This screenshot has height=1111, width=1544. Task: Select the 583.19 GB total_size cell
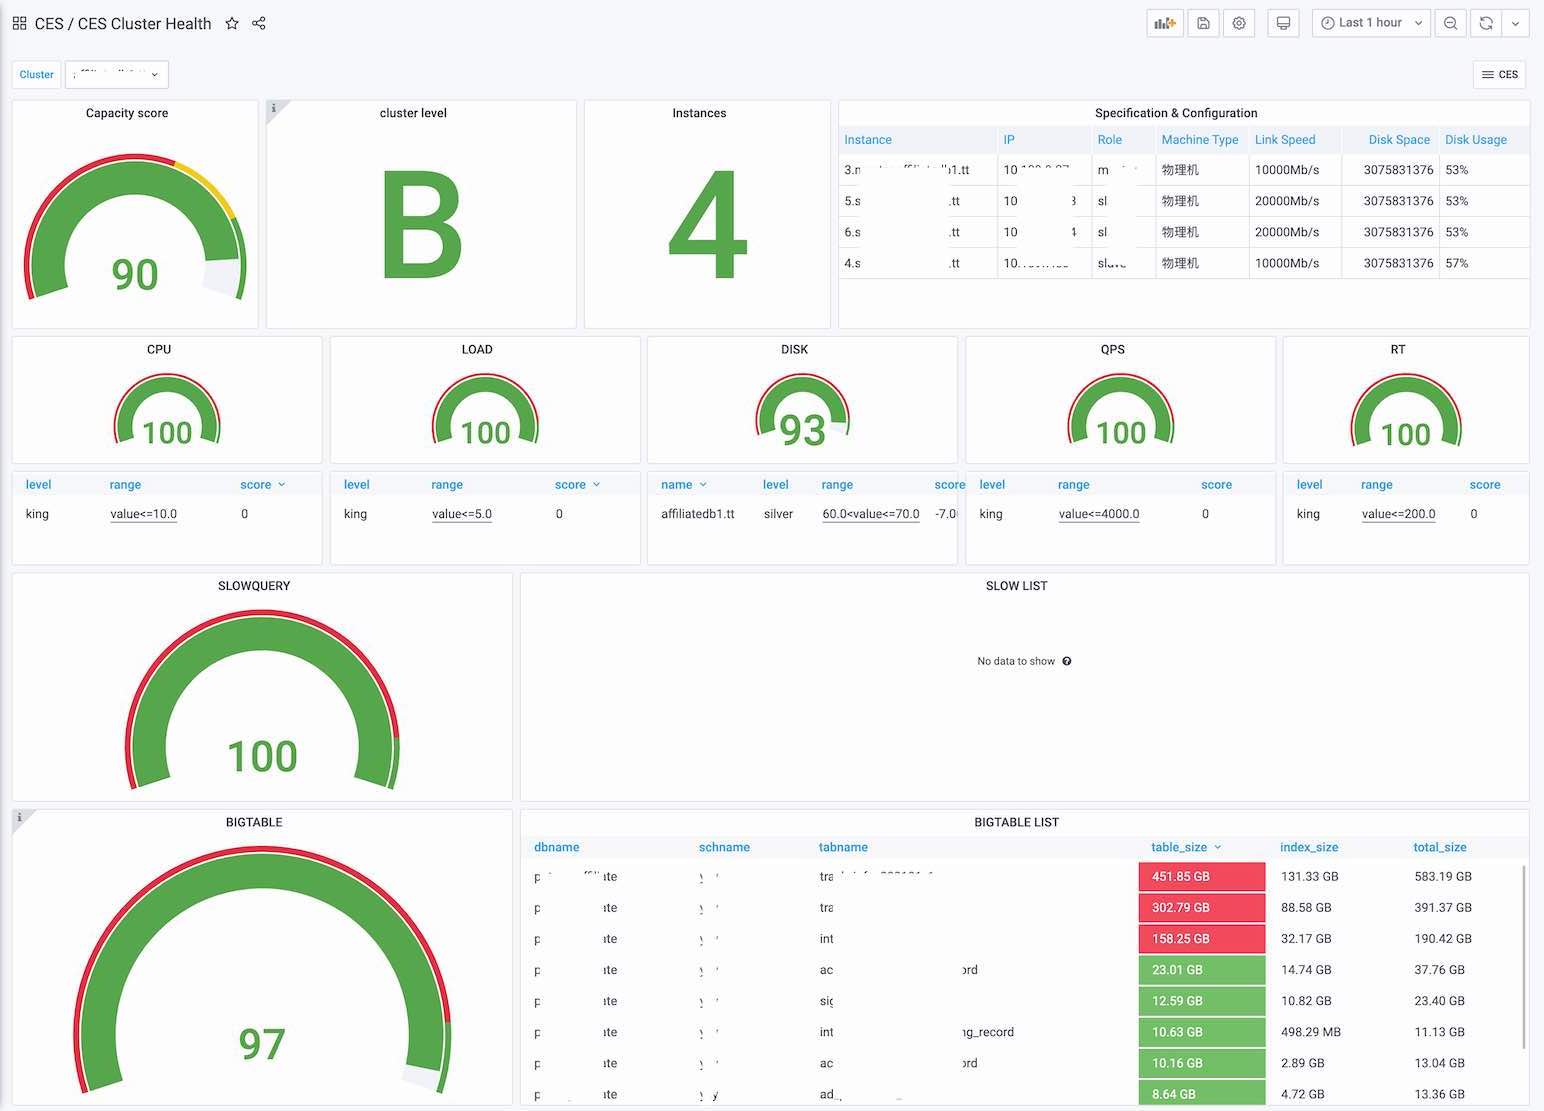click(x=1443, y=877)
